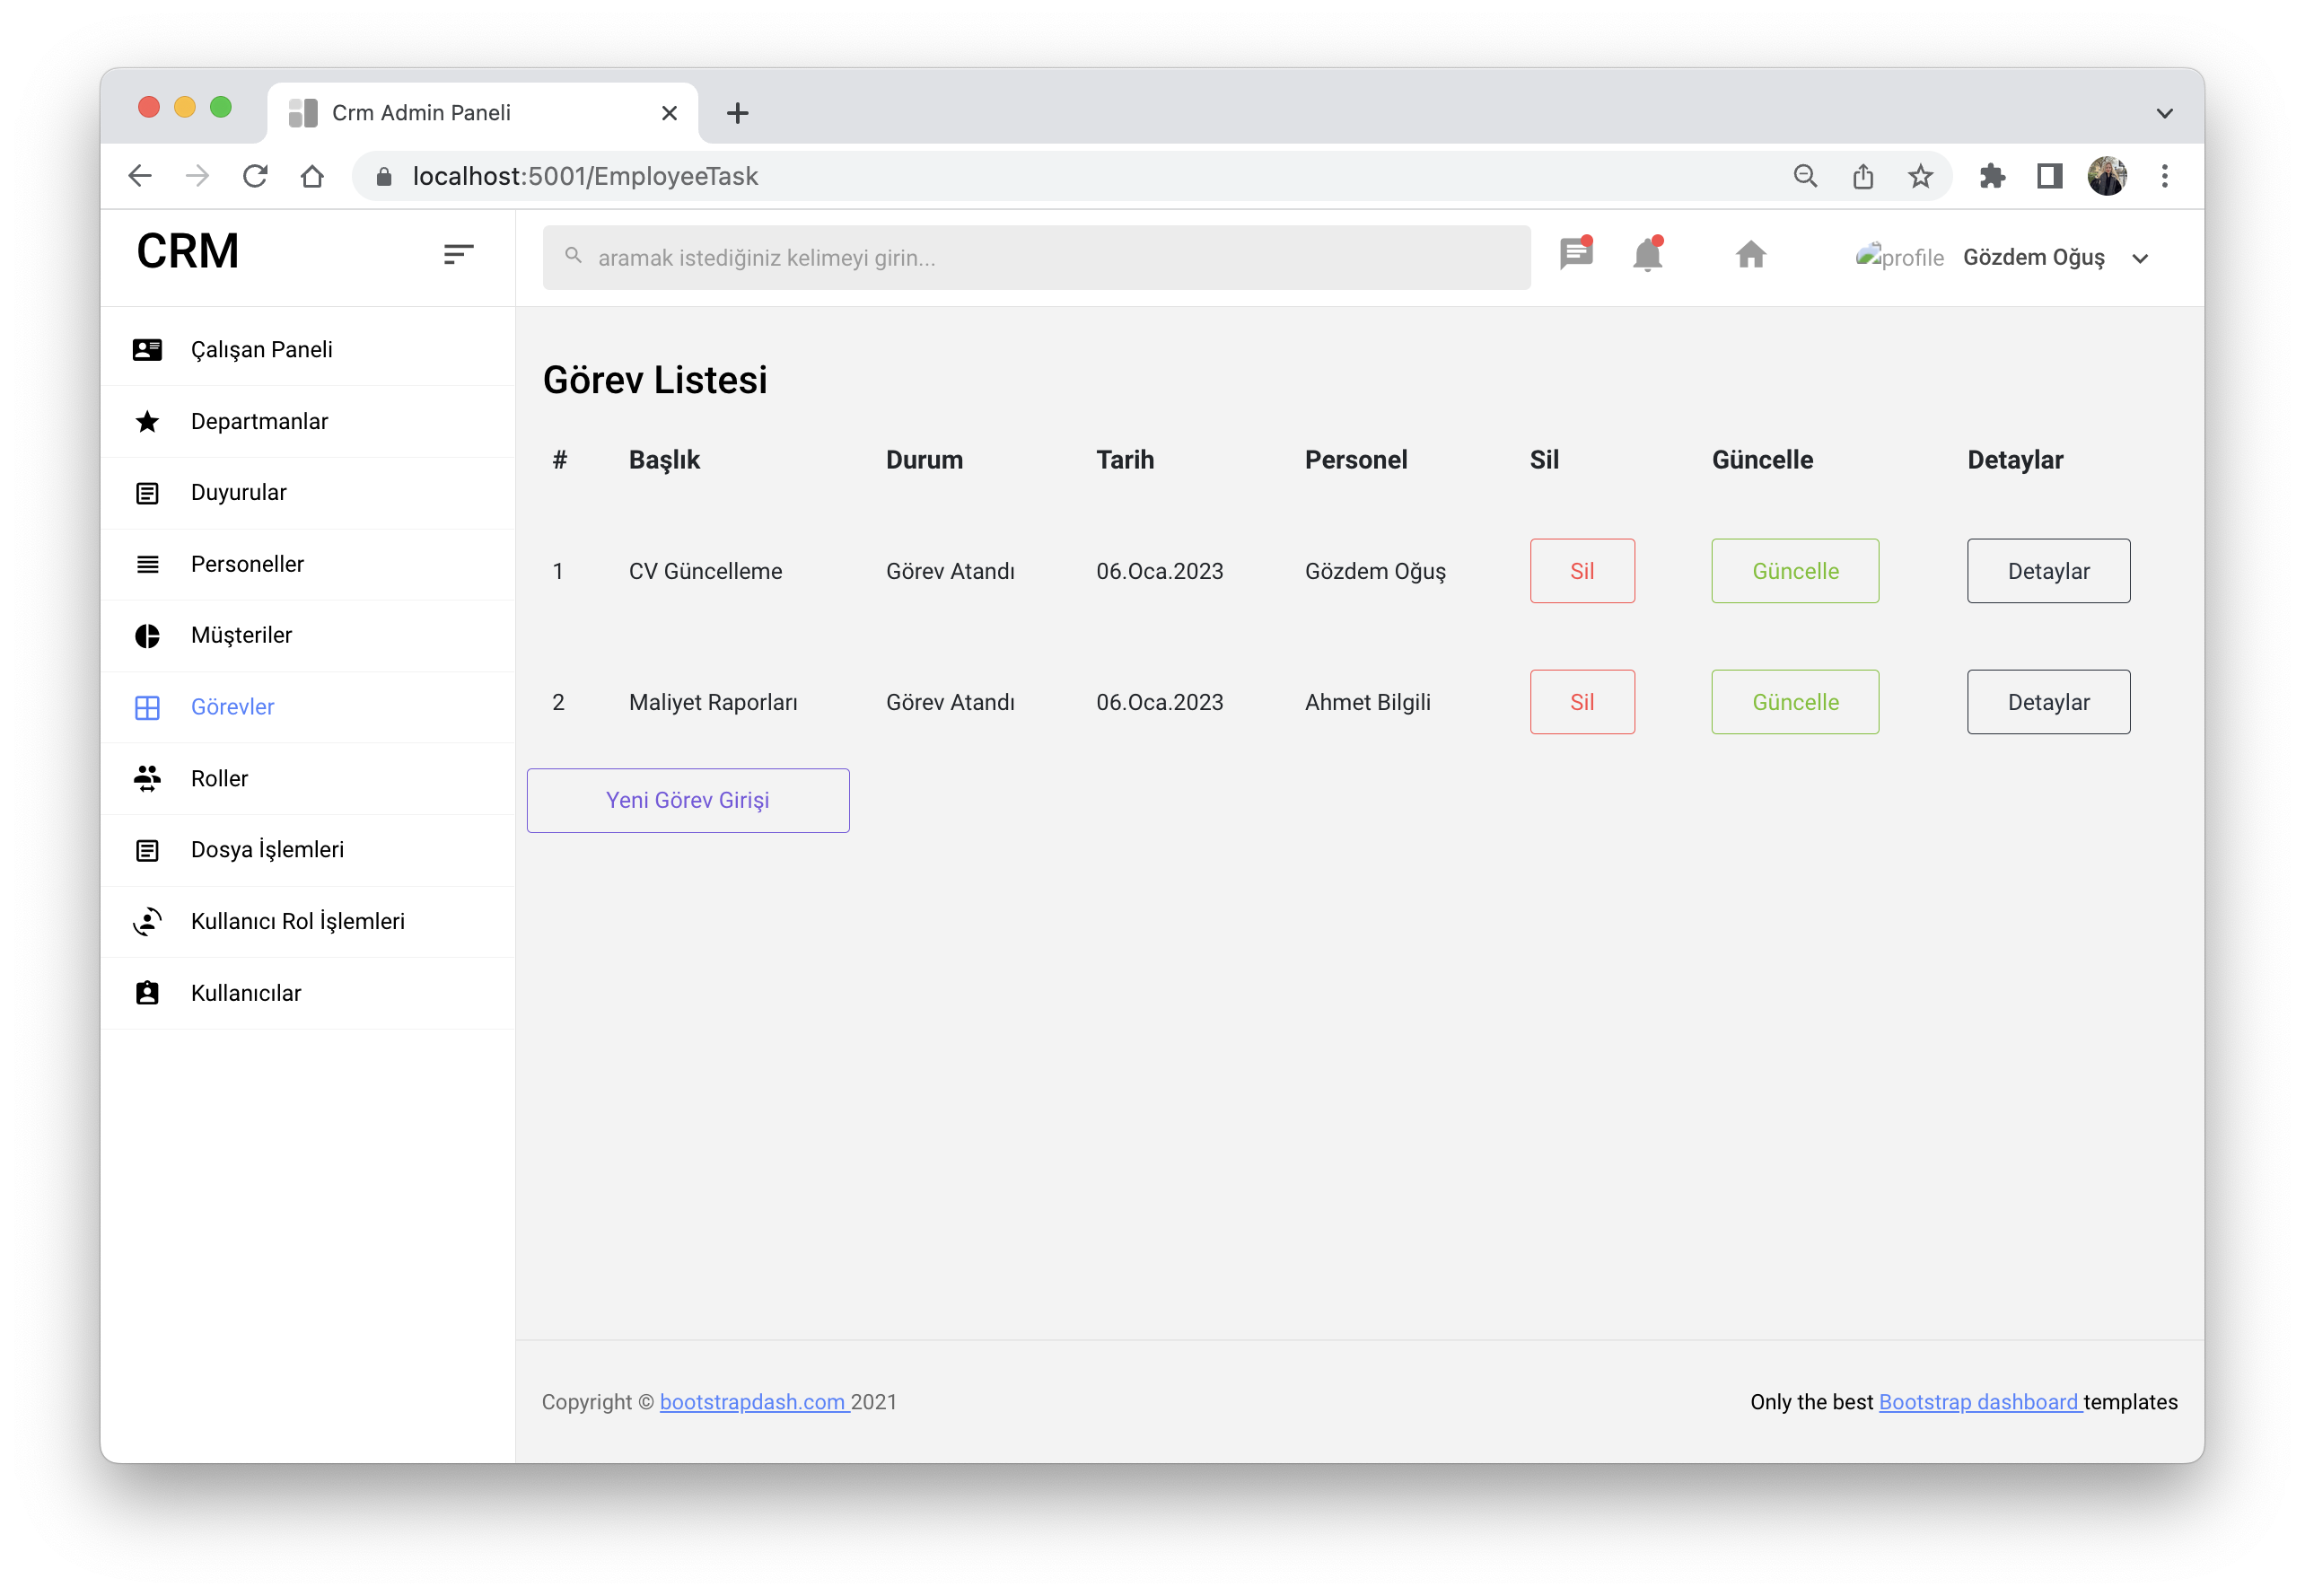Focus the search keyword input field
This screenshot has width=2305, height=1596.
pyautogui.click(x=1036, y=258)
